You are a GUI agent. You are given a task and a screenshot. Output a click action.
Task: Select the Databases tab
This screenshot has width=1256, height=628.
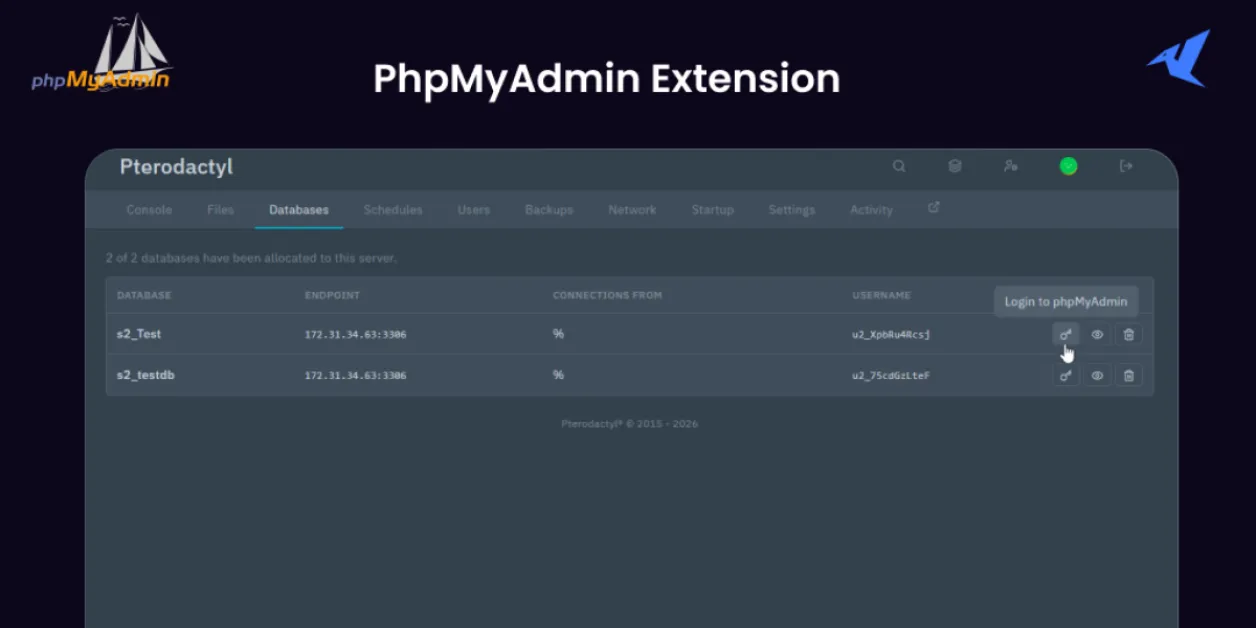coord(299,210)
